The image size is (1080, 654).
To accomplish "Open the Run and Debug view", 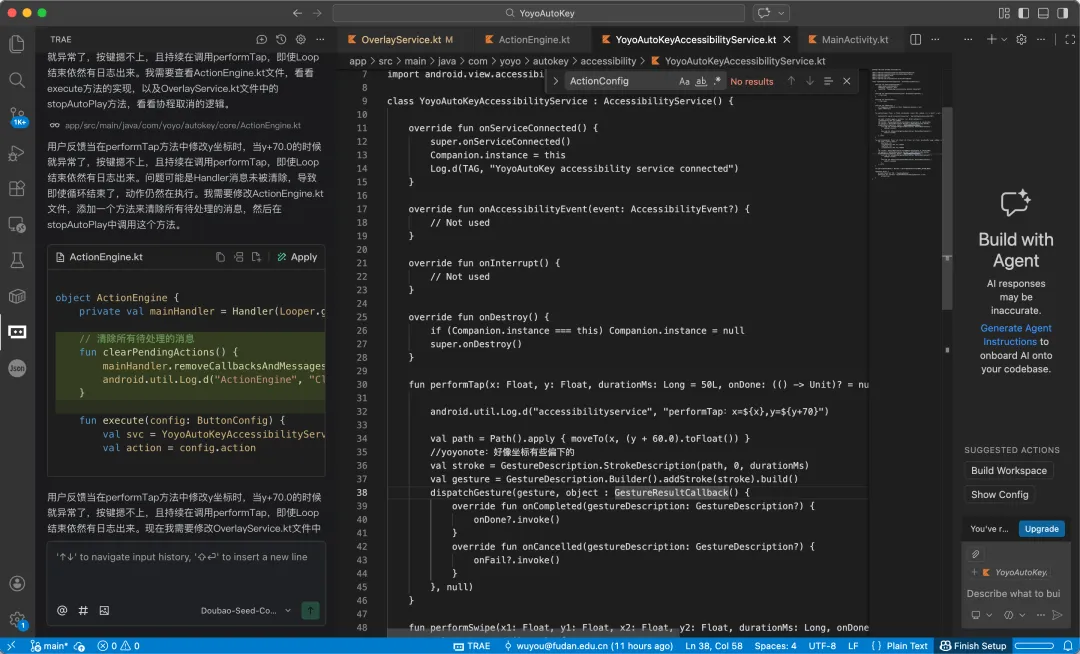I will (17, 152).
